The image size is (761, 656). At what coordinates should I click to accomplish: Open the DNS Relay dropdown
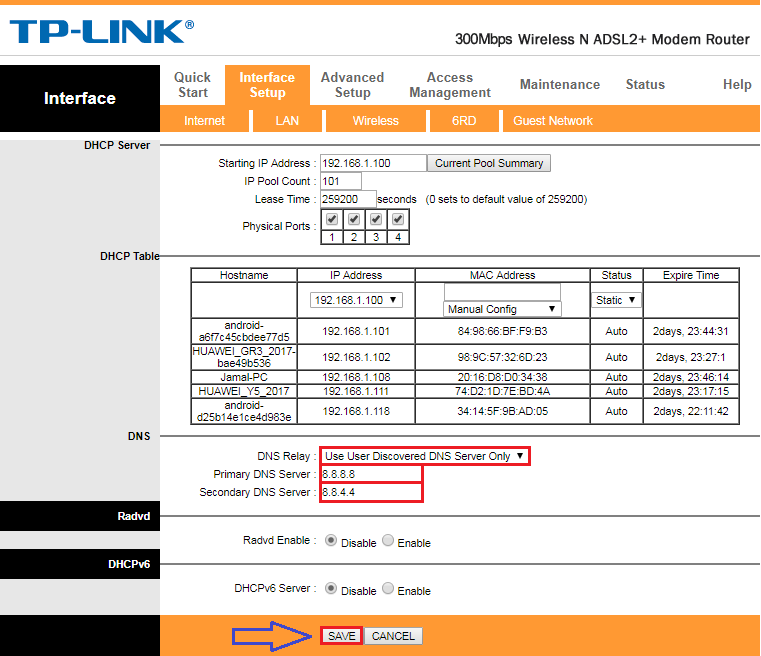425,456
